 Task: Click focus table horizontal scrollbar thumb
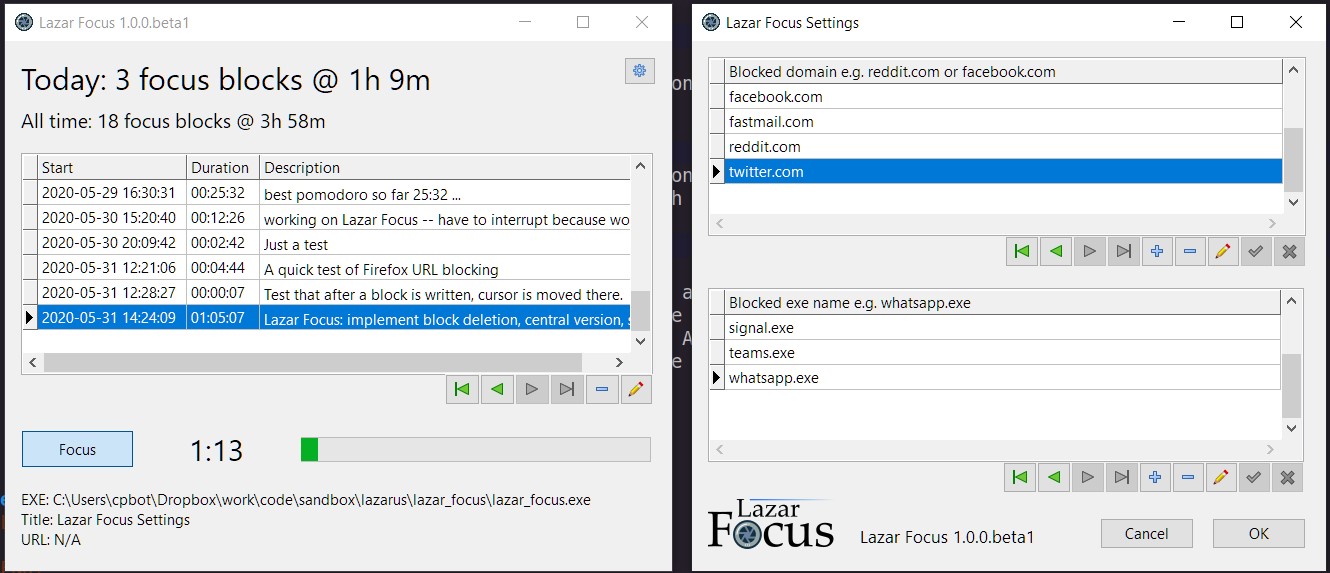tap(313, 363)
